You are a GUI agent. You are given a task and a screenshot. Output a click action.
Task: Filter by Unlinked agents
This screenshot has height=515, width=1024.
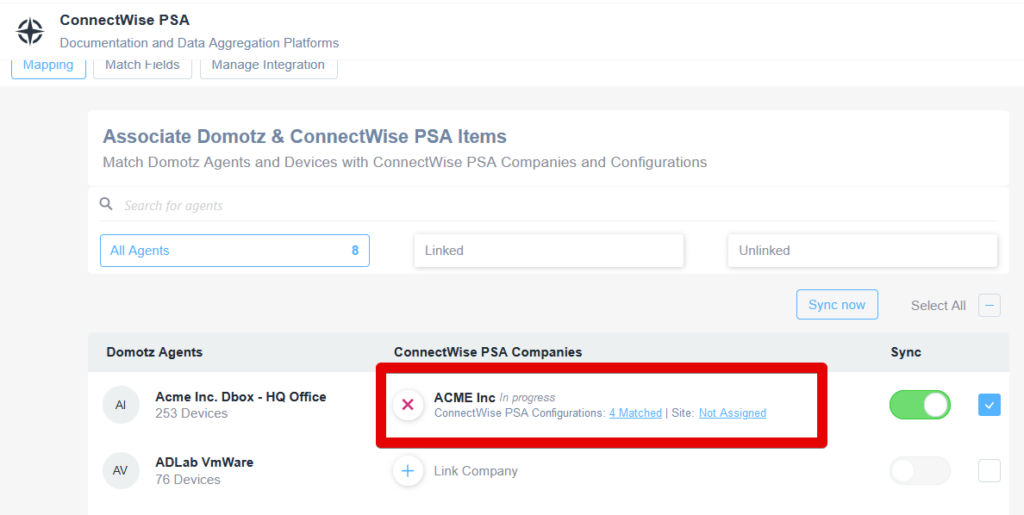pos(863,251)
